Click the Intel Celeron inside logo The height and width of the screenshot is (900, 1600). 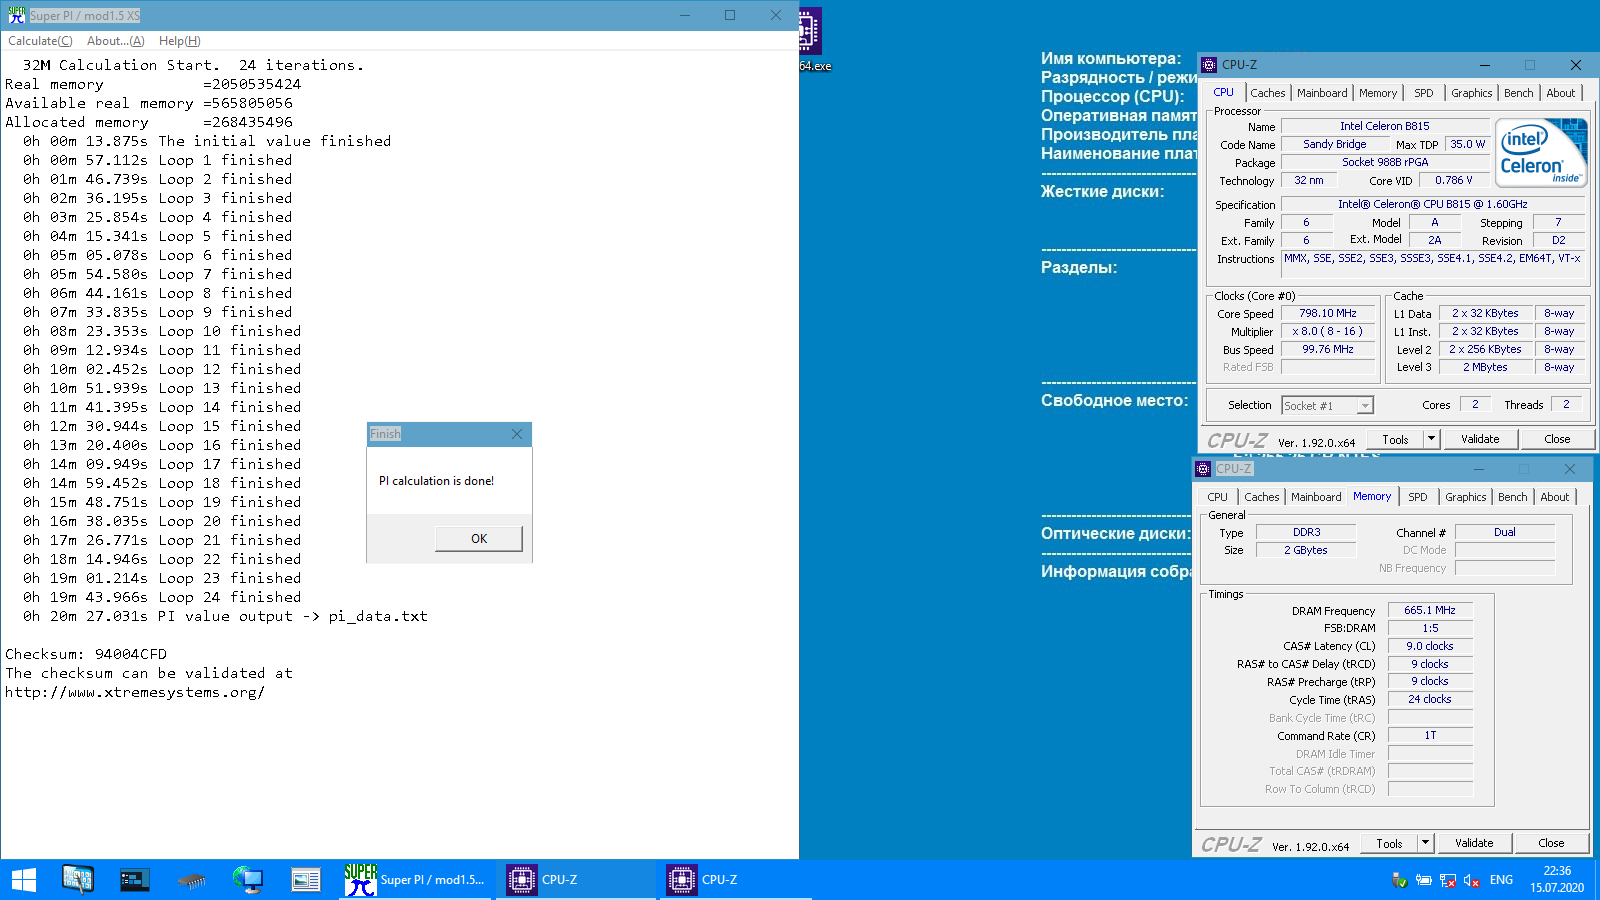(1541, 153)
